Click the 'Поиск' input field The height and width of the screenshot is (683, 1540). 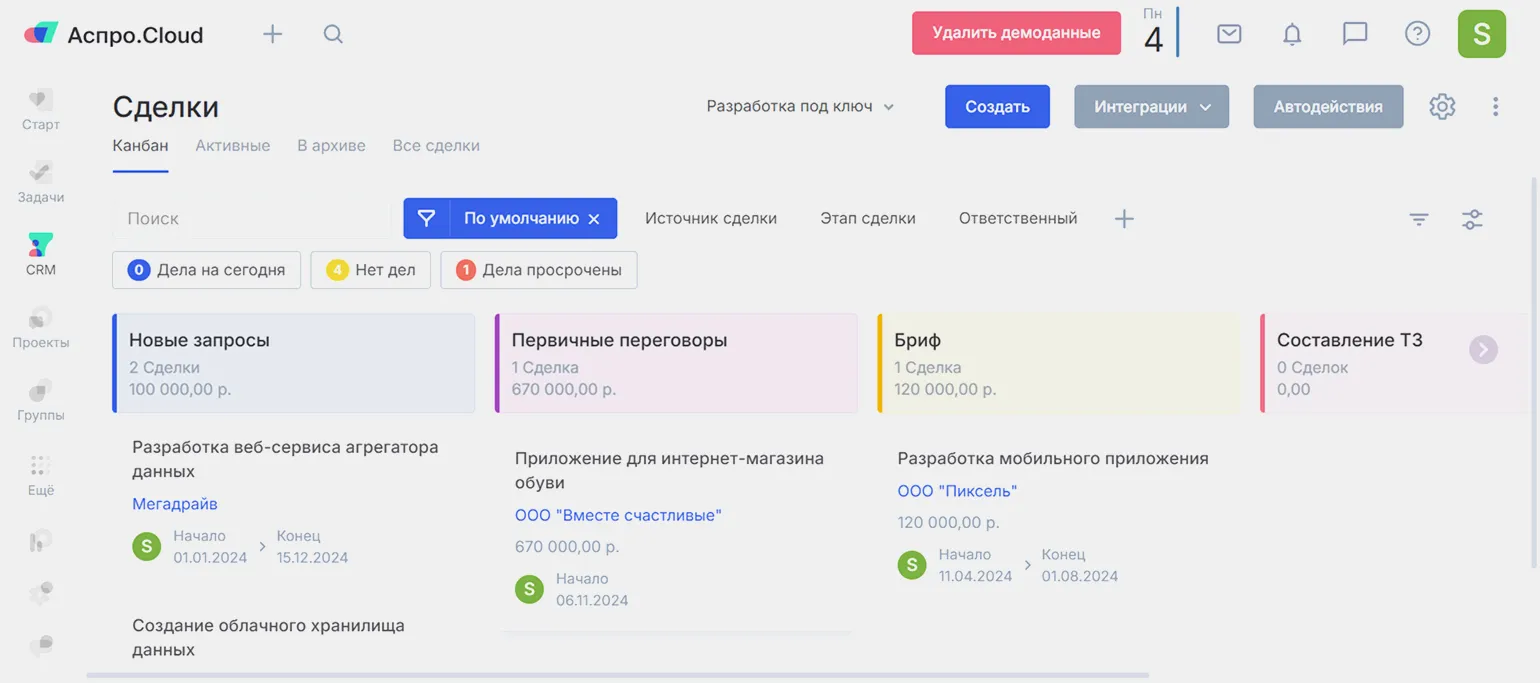(x=250, y=219)
